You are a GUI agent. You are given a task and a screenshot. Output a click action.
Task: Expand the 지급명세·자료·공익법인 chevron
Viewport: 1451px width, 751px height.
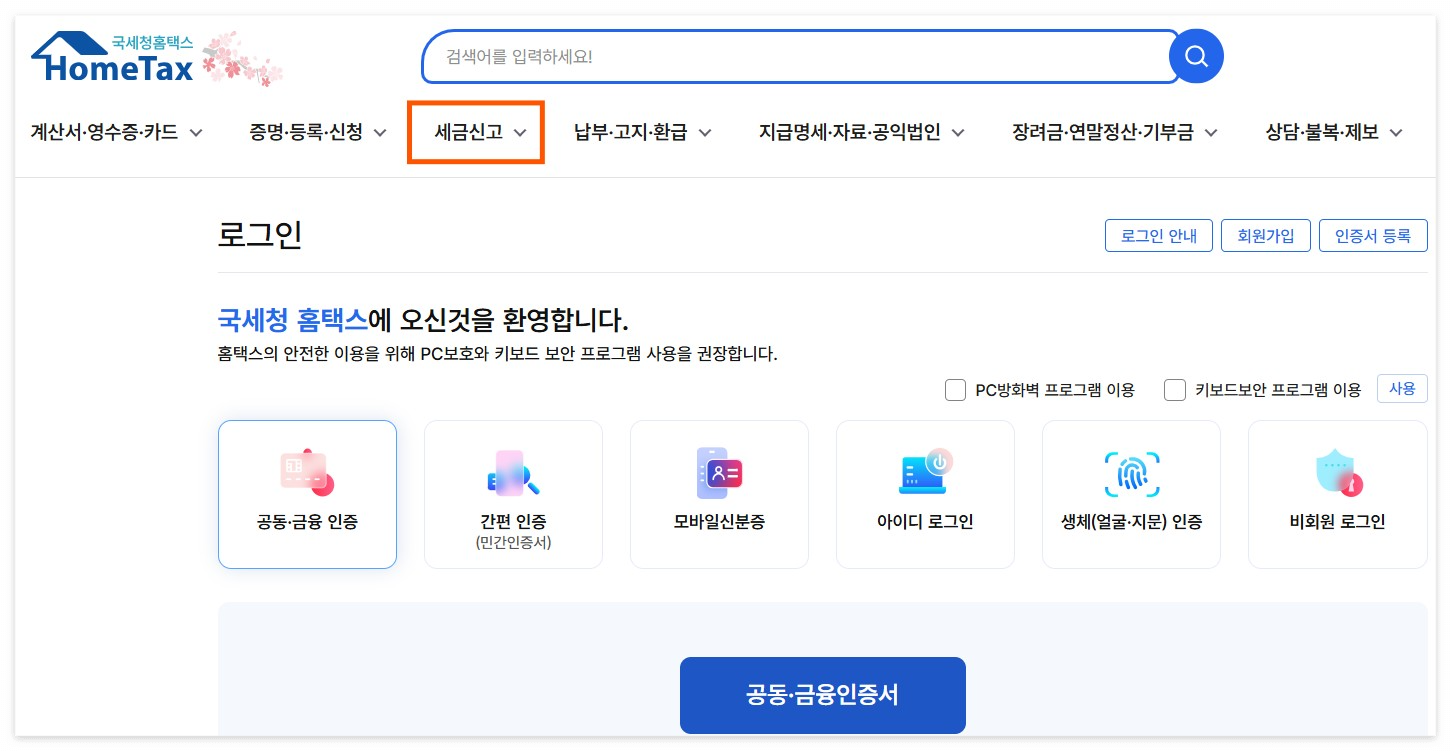[x=958, y=132]
